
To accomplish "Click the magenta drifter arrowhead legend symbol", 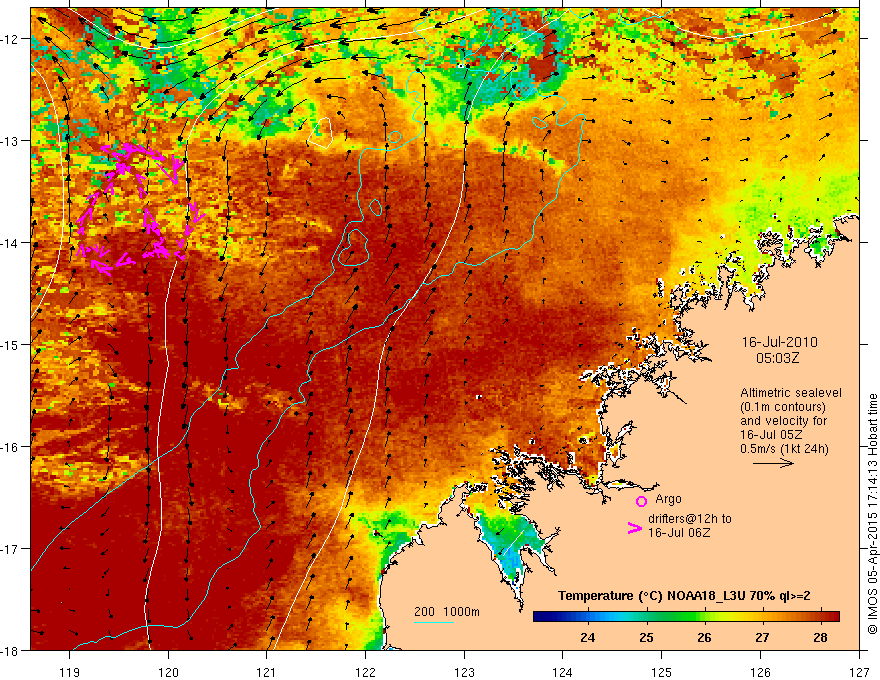I will pos(634,528).
